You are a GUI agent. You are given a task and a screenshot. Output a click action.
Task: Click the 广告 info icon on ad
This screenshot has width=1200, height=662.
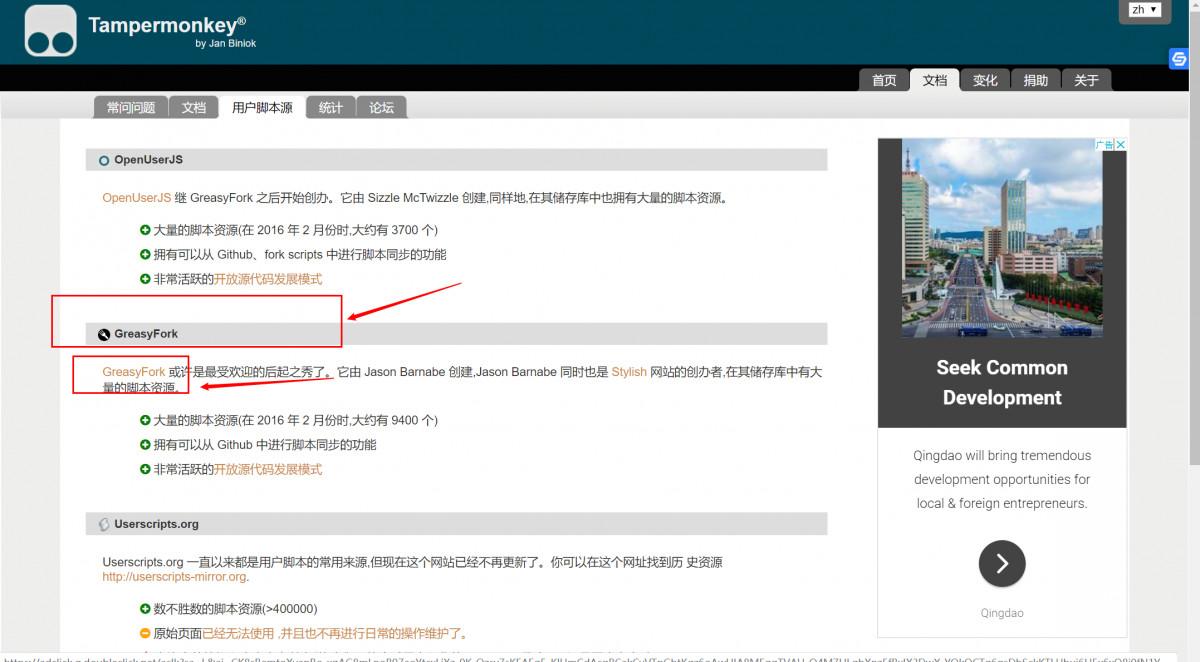[1104, 144]
